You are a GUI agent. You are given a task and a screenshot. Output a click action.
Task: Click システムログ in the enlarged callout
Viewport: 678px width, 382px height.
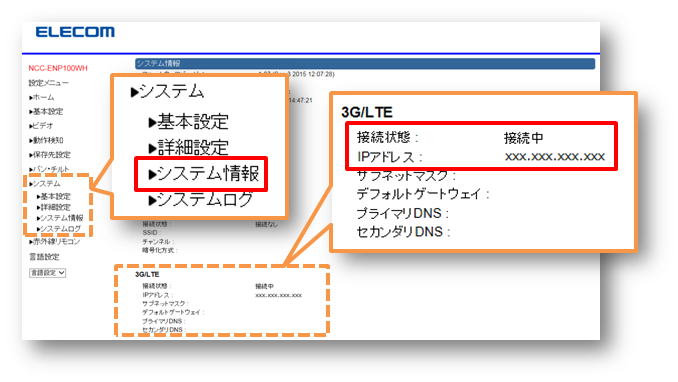[x=201, y=199]
